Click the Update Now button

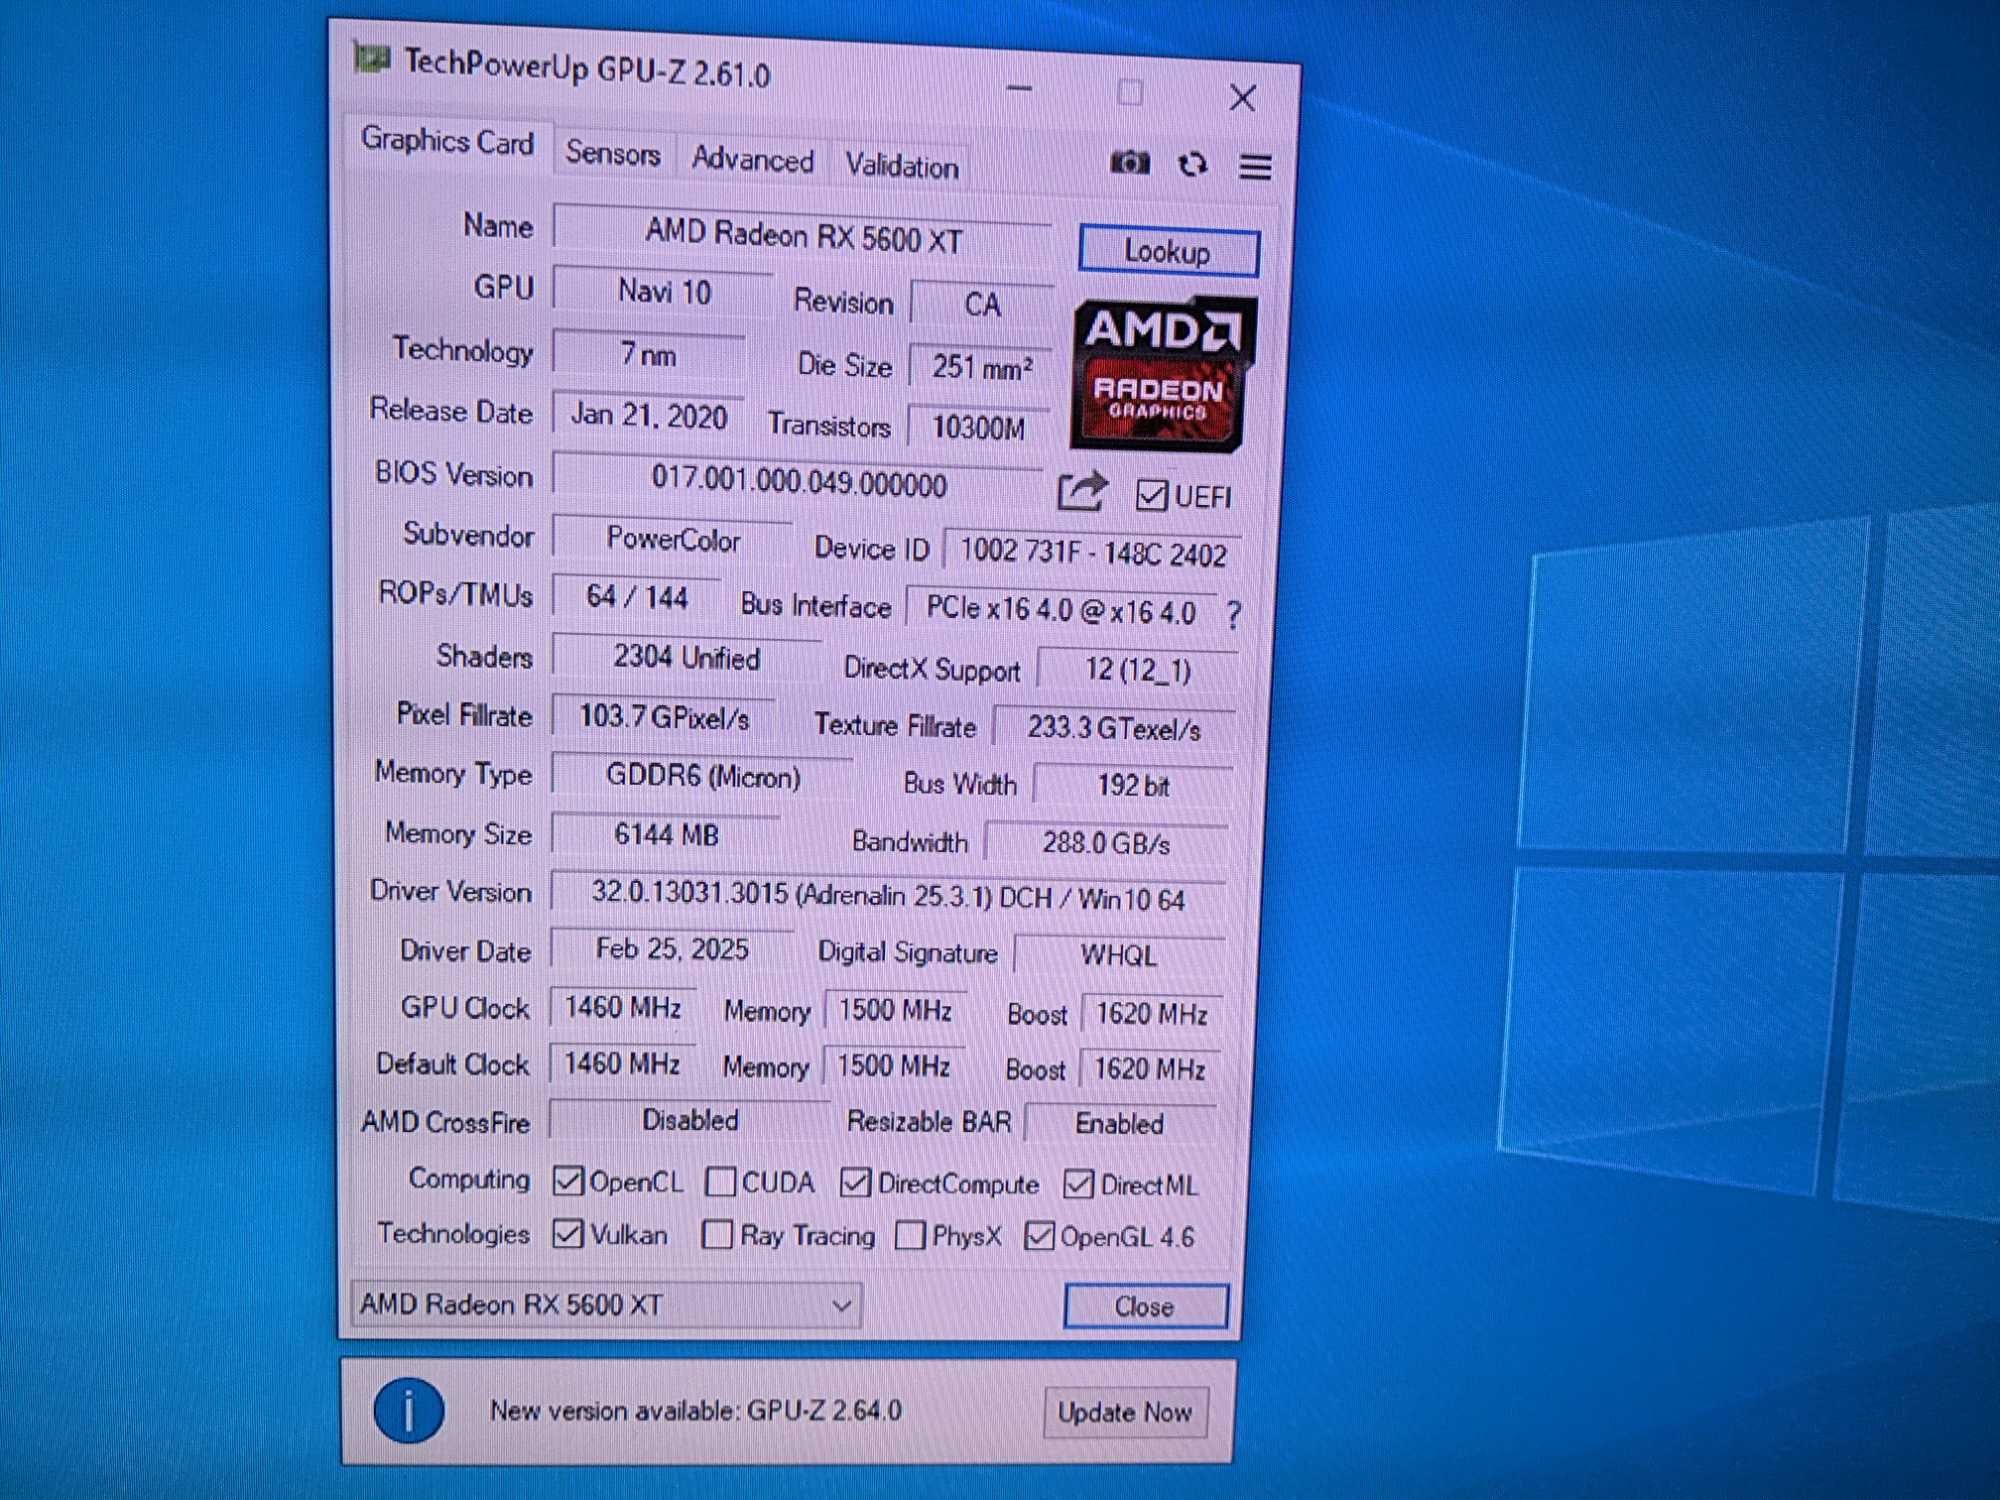point(1125,1412)
